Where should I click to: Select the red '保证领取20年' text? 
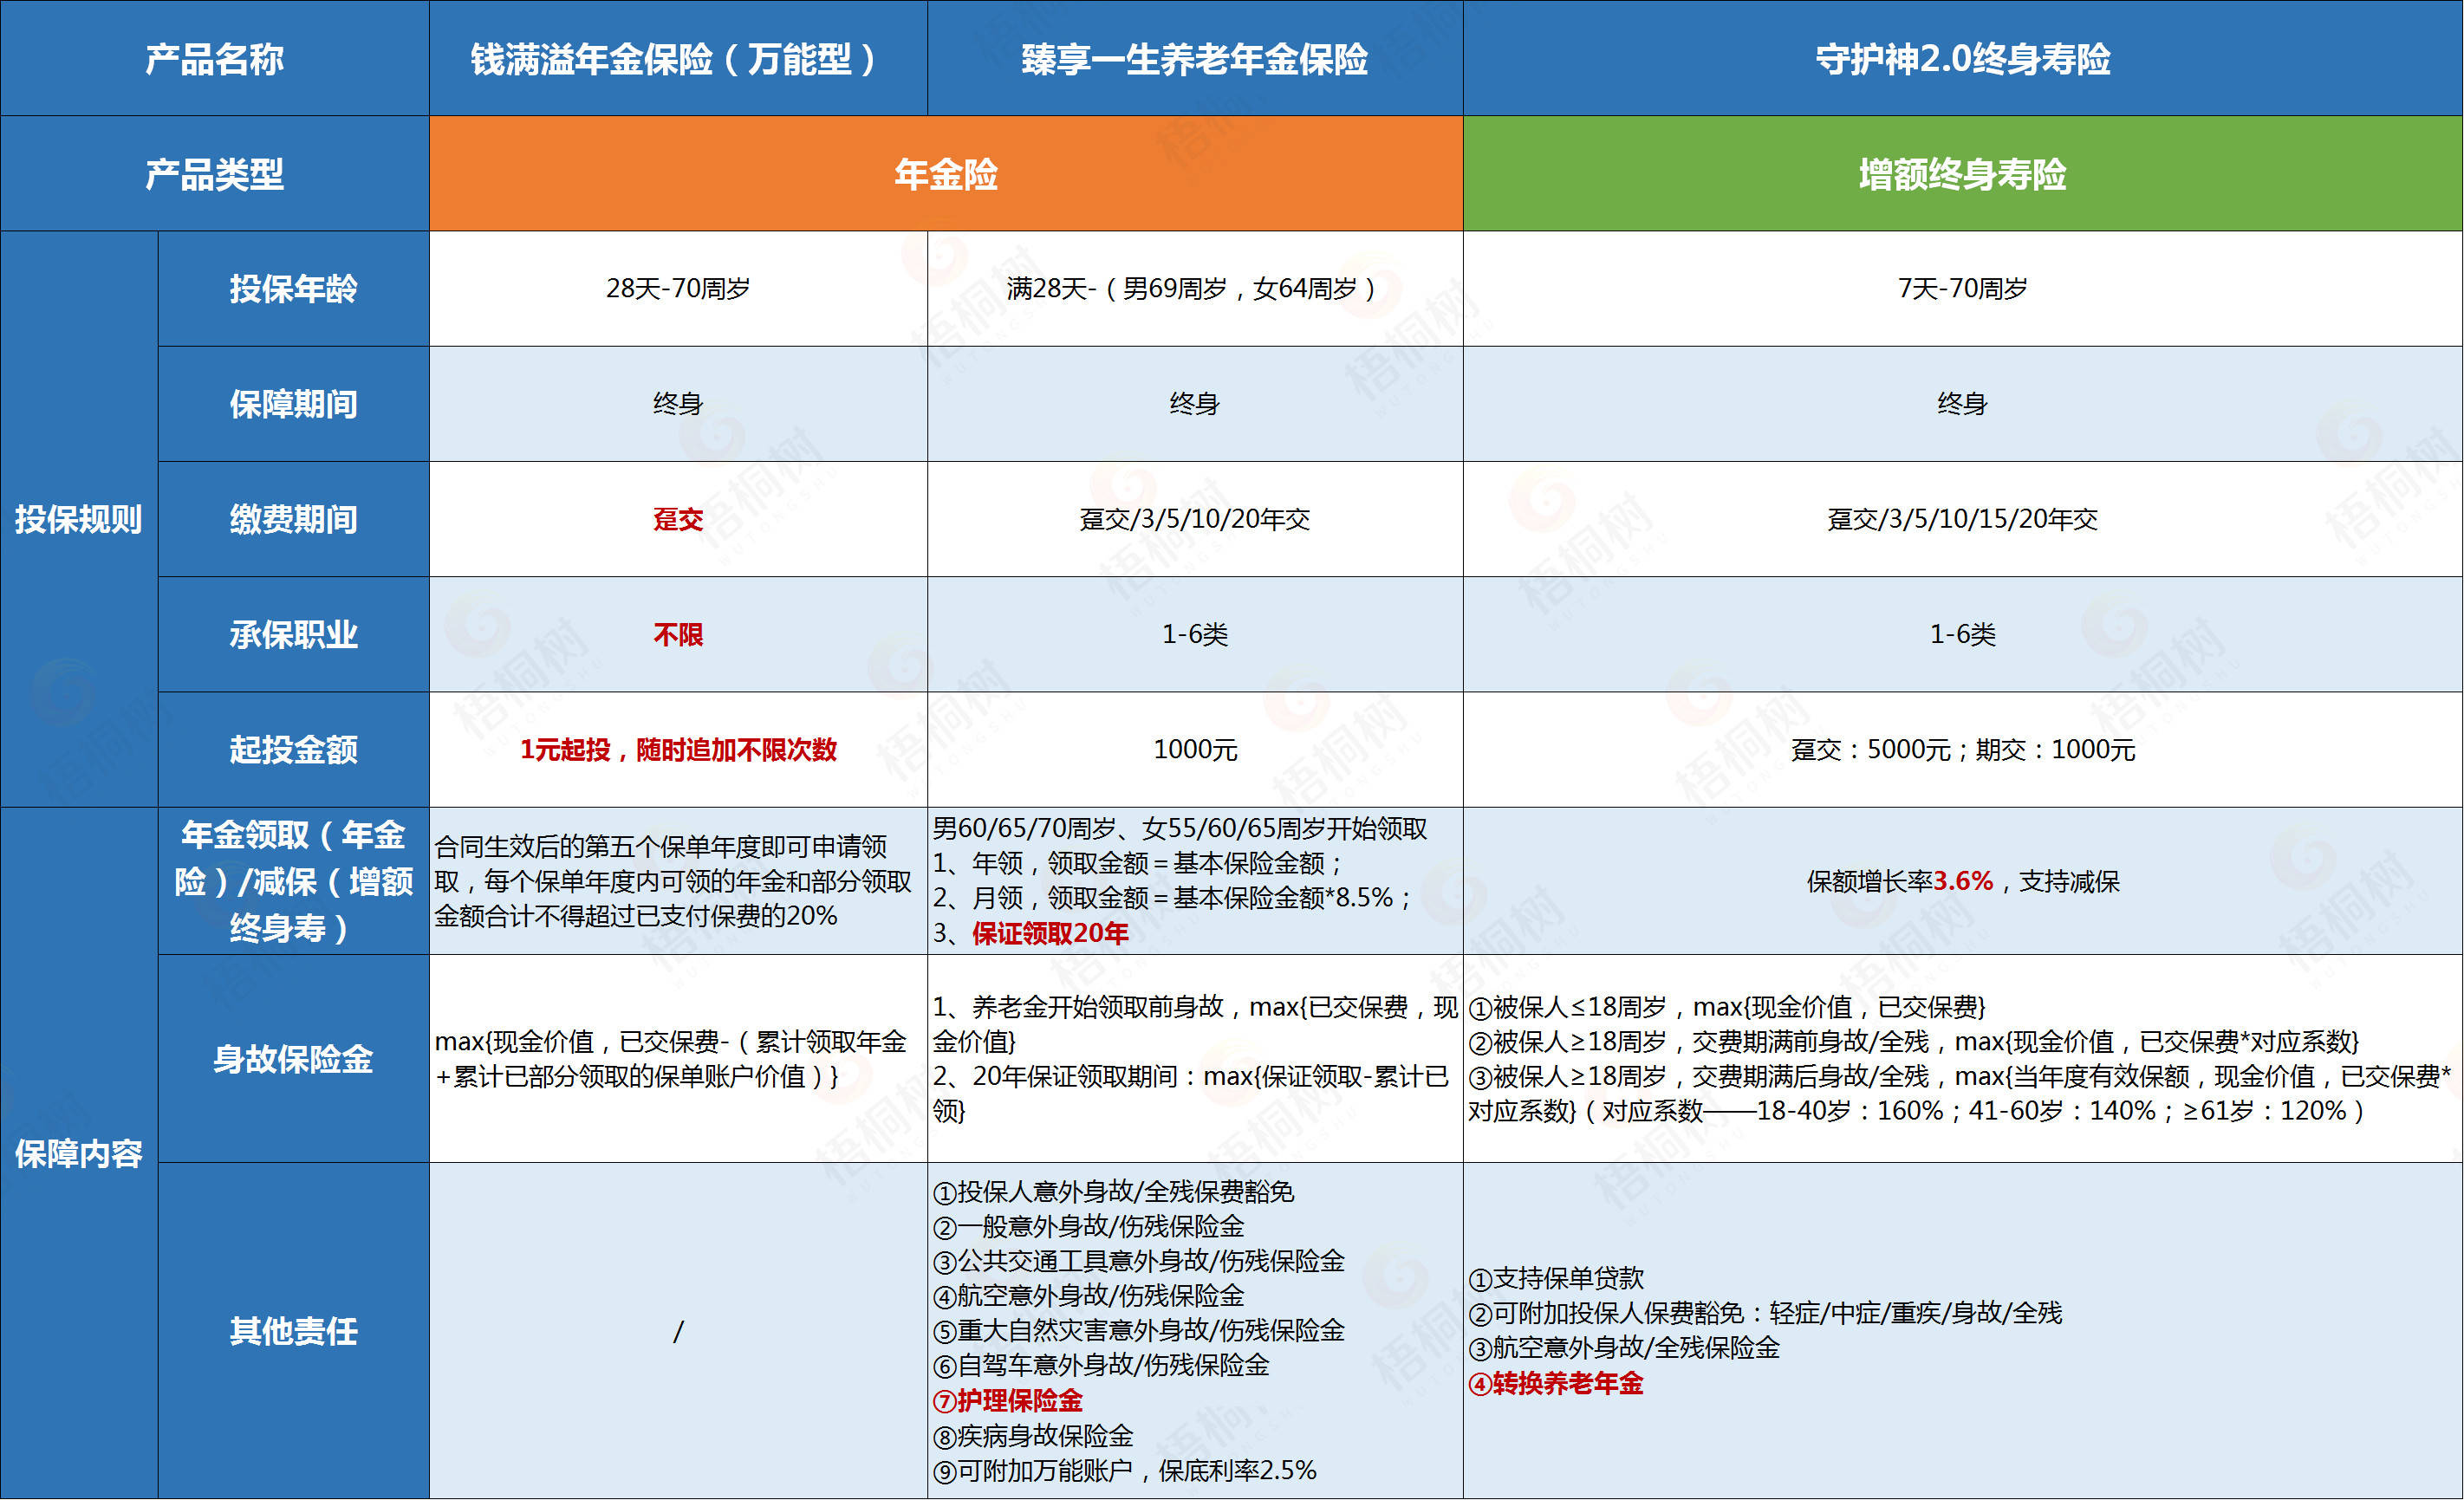click(x=1050, y=934)
